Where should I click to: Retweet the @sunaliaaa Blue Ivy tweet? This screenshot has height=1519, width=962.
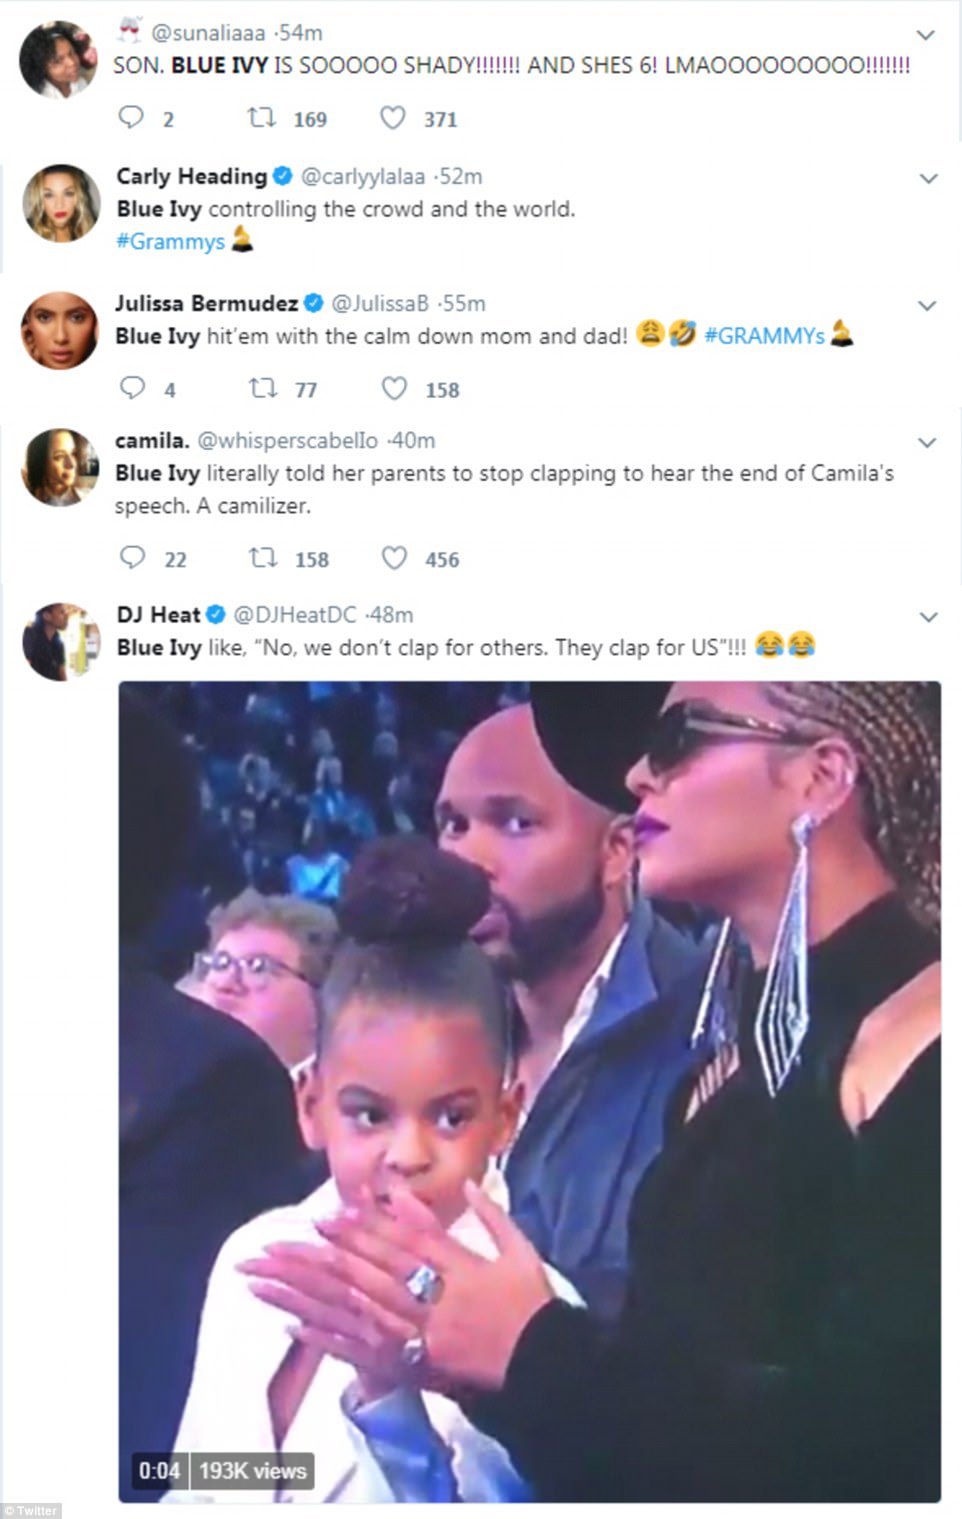262,118
